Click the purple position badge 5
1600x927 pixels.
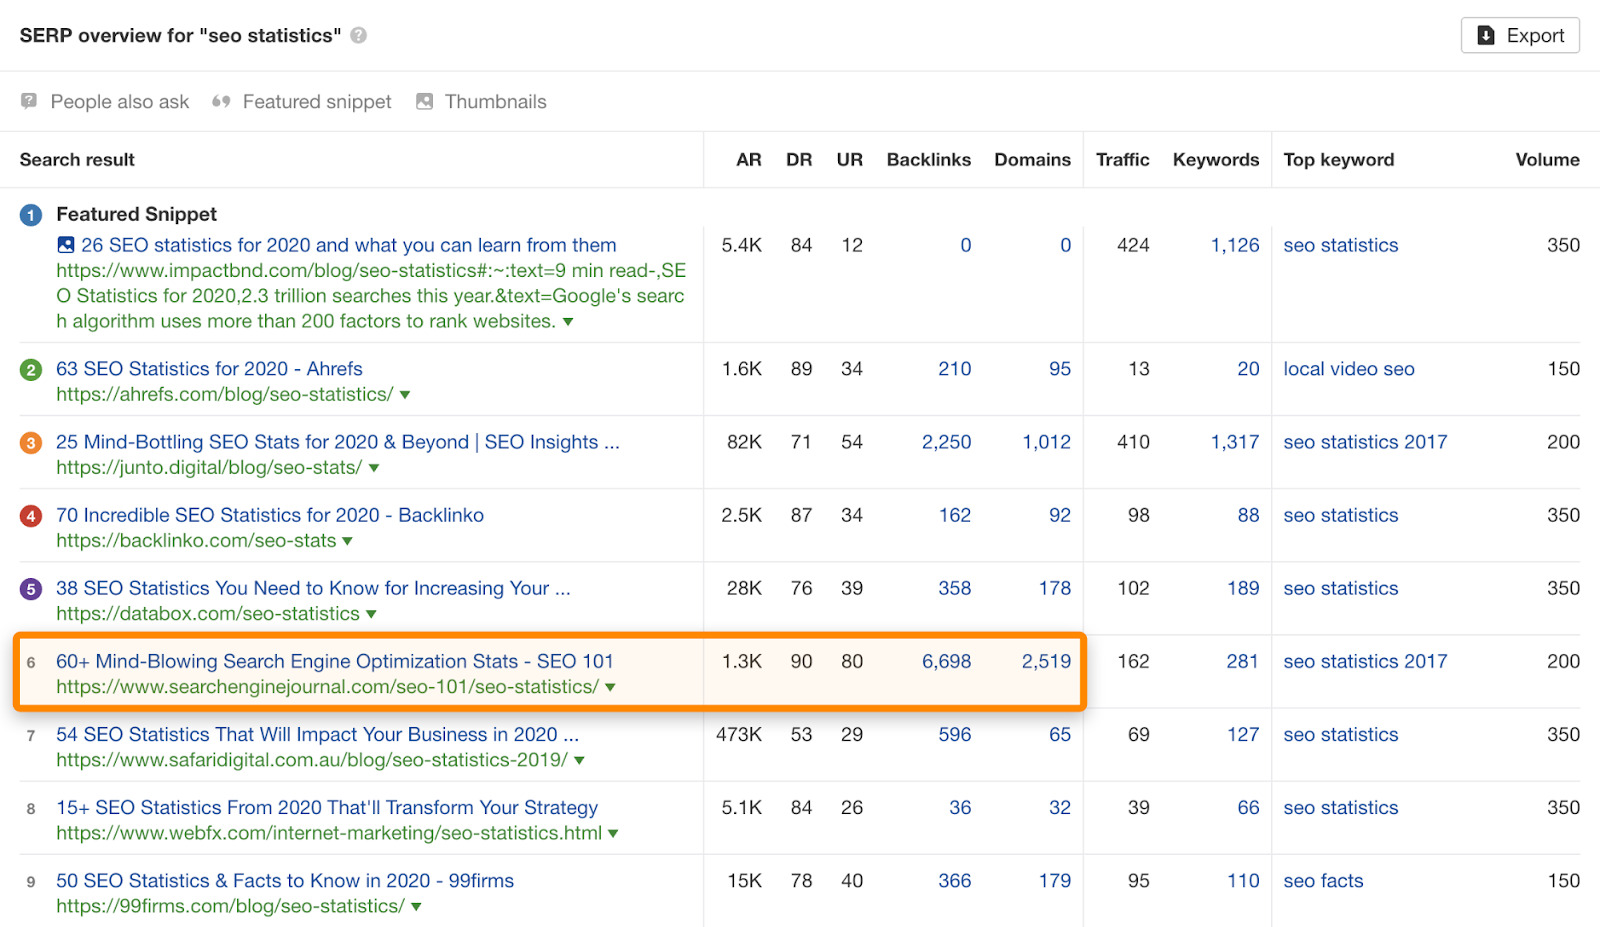tap(30, 588)
